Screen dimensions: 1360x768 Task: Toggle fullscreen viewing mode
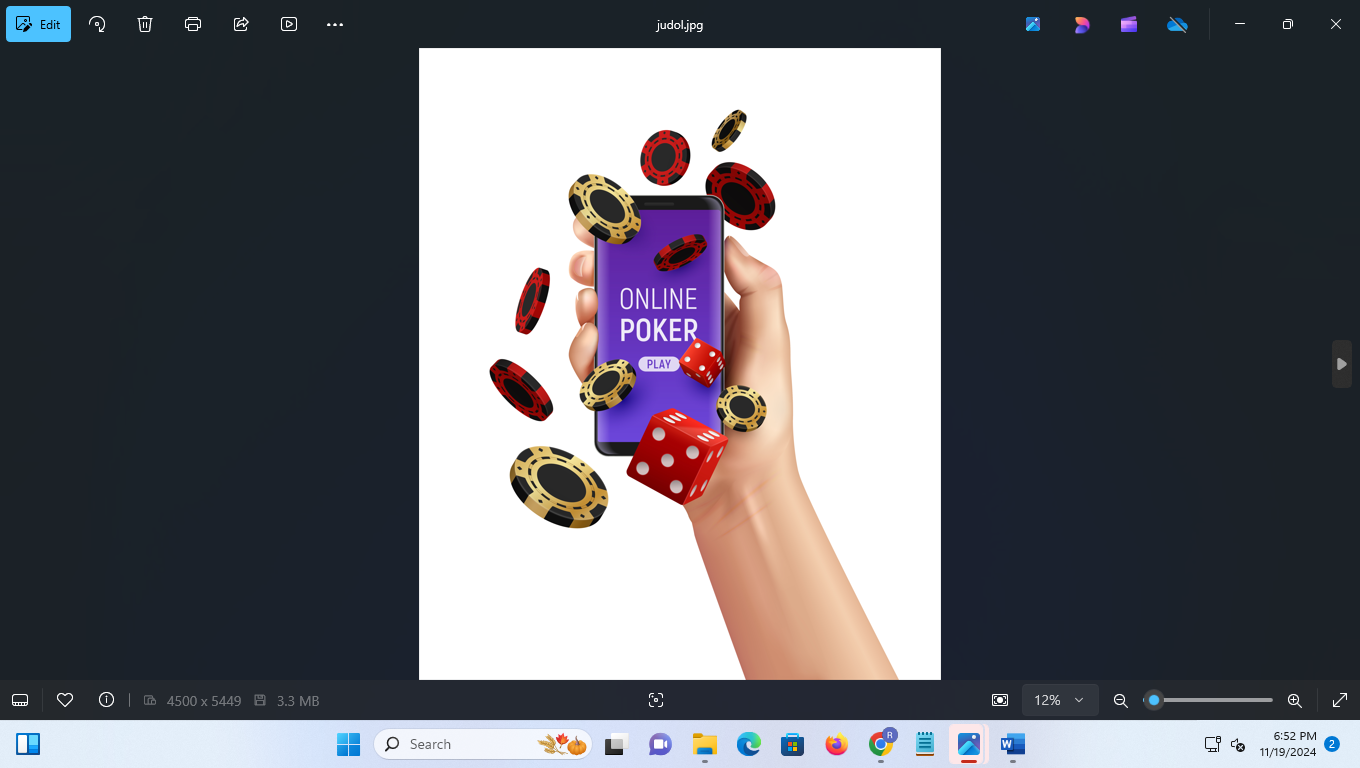pos(1341,700)
